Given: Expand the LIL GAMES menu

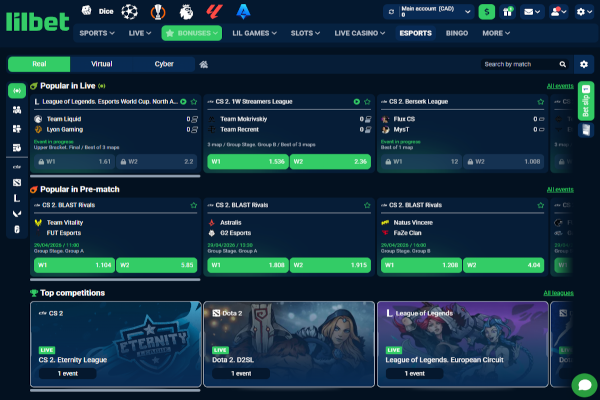Looking at the screenshot, I should pyautogui.click(x=254, y=33).
